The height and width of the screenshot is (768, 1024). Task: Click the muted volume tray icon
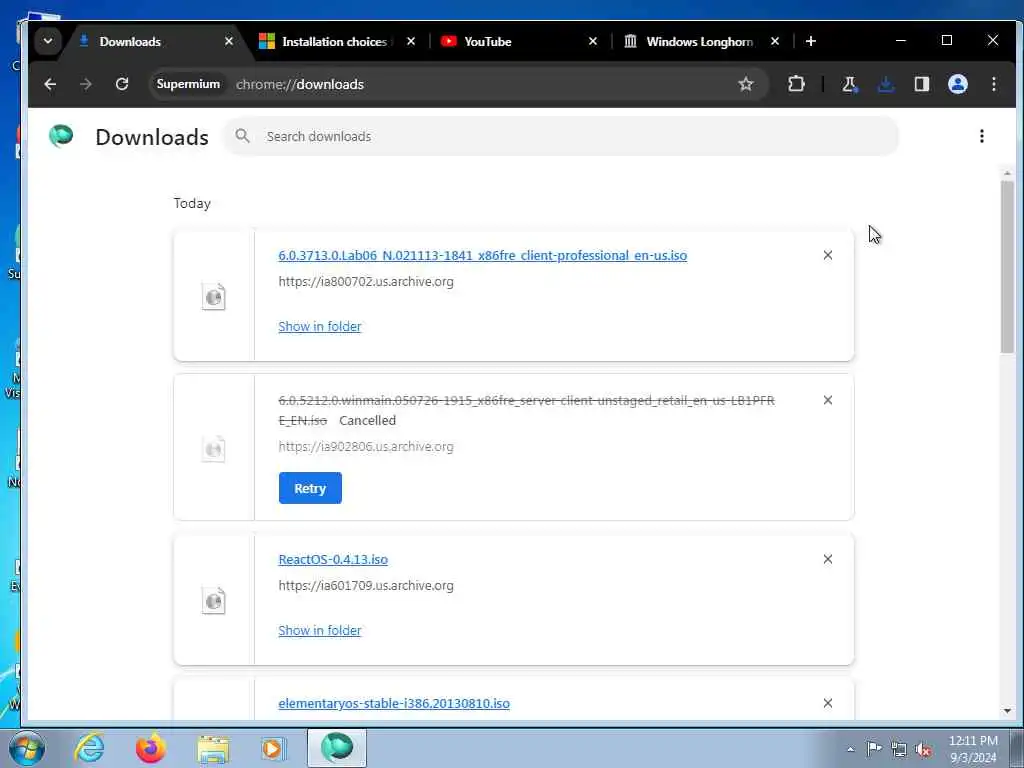[923, 749]
